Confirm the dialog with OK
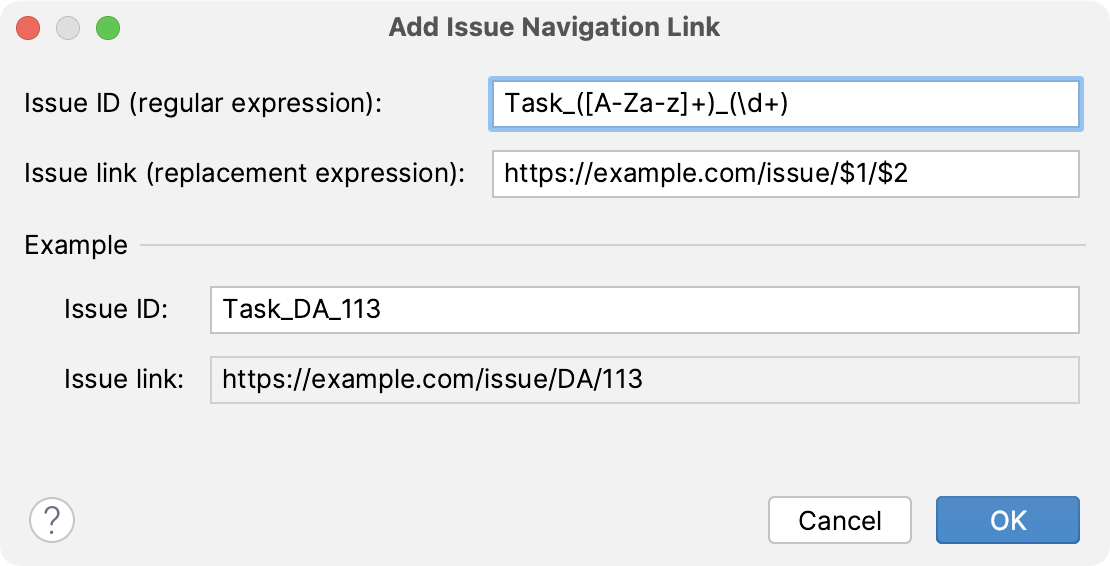 click(1007, 520)
